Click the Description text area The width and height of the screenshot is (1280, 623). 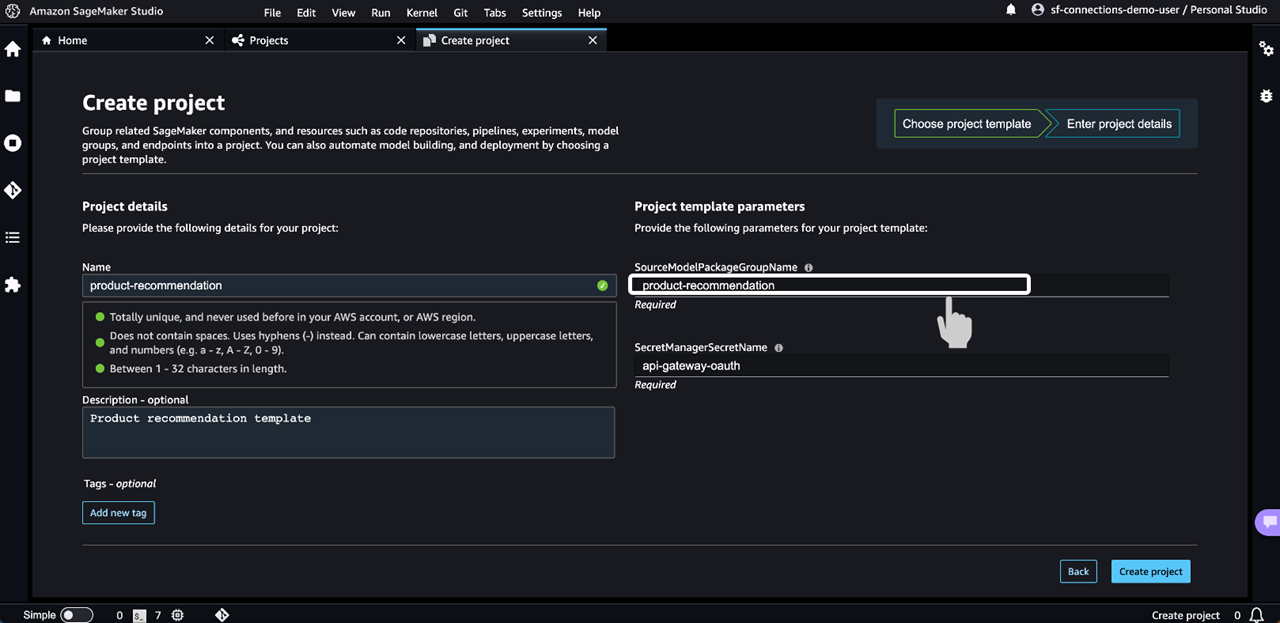point(348,432)
